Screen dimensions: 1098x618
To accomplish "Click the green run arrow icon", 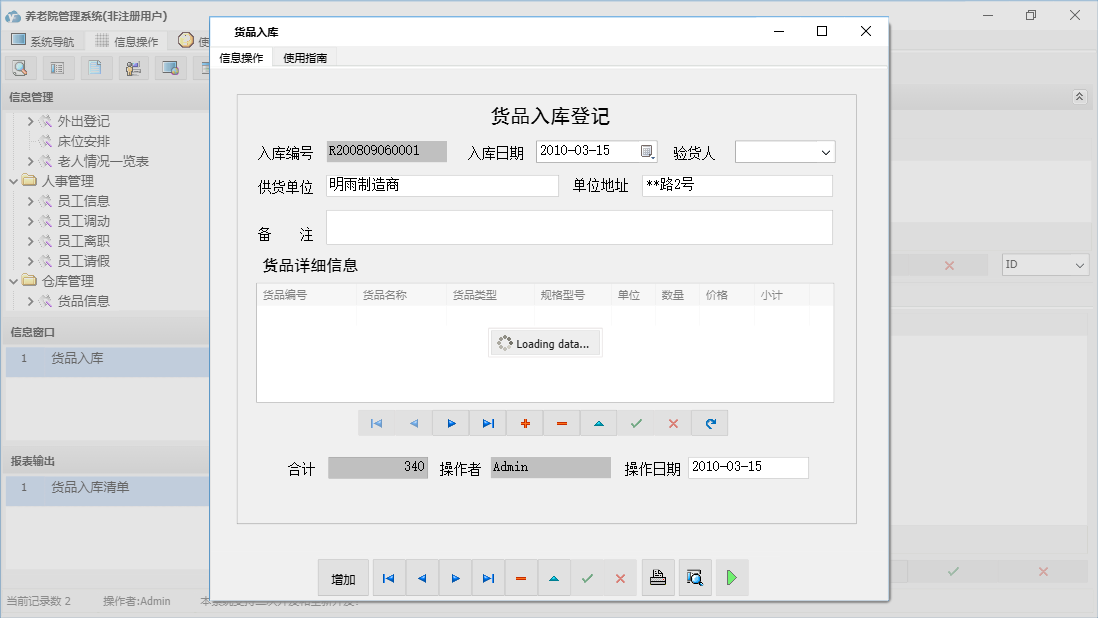I will pos(731,577).
